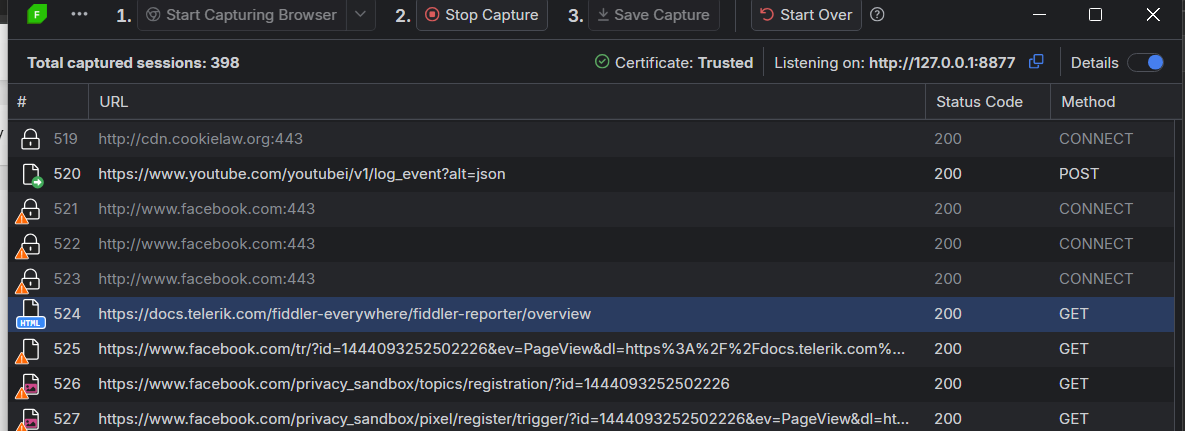
Task: Select the privacy_sandbox/pixel/register/trigger URL
Action: (503, 418)
